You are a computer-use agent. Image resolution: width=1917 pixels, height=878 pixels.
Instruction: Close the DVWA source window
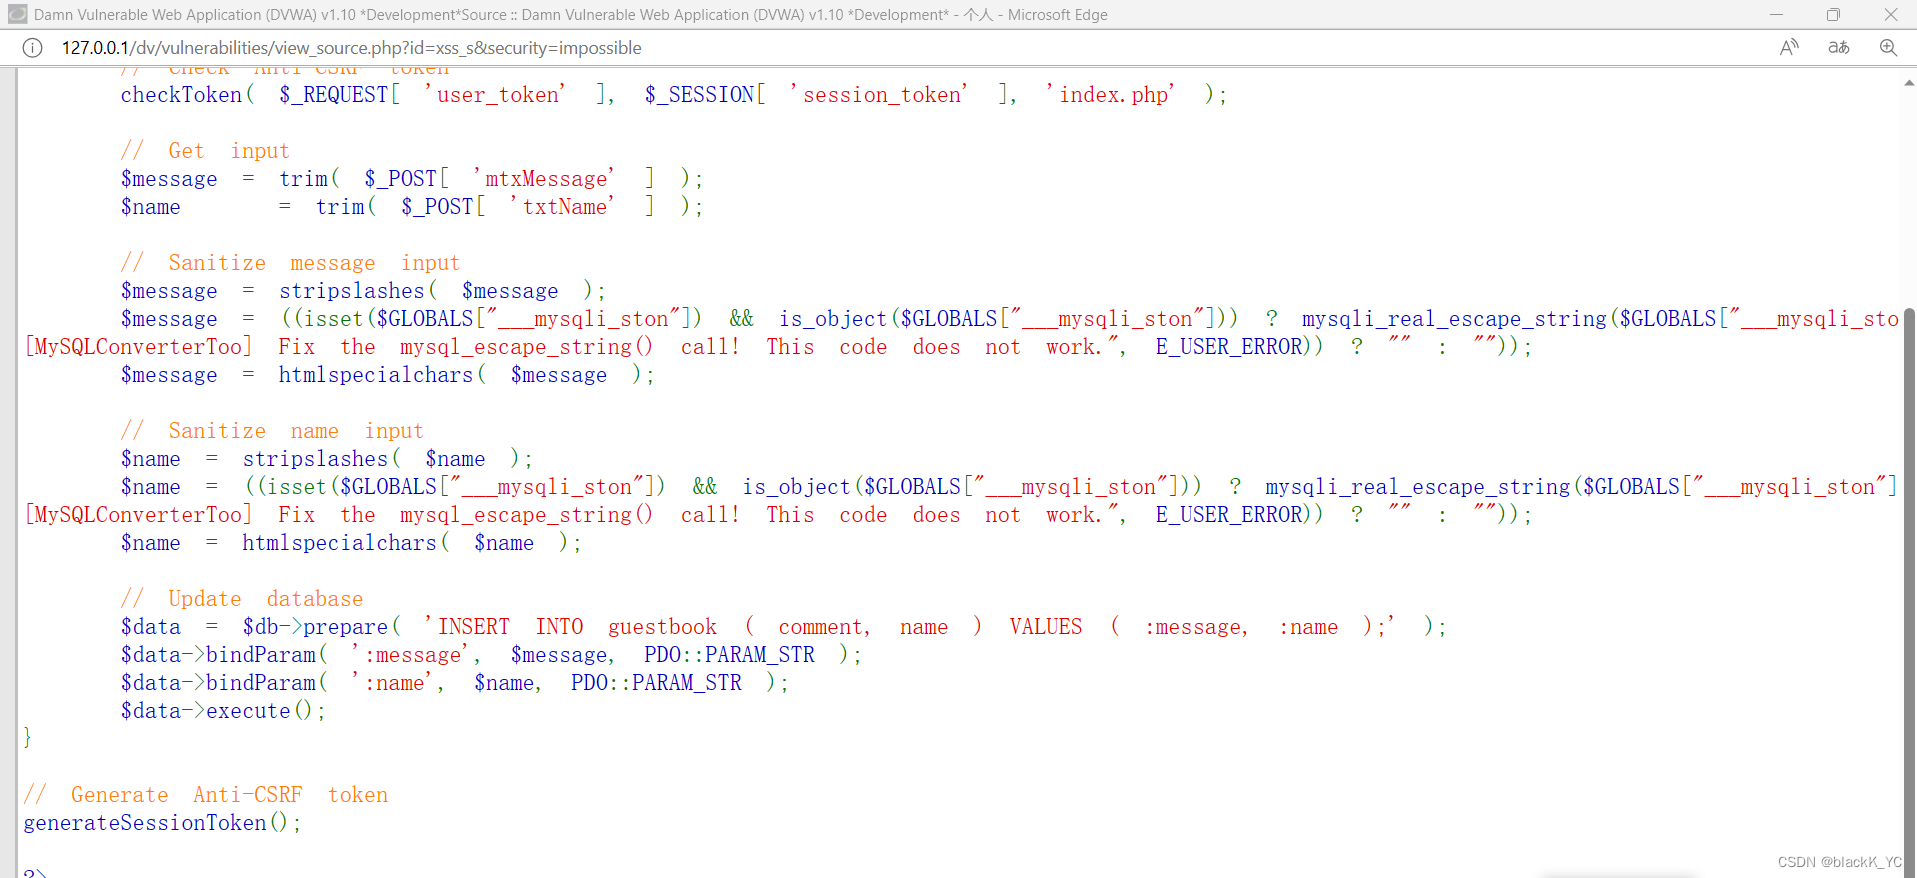tap(1890, 14)
